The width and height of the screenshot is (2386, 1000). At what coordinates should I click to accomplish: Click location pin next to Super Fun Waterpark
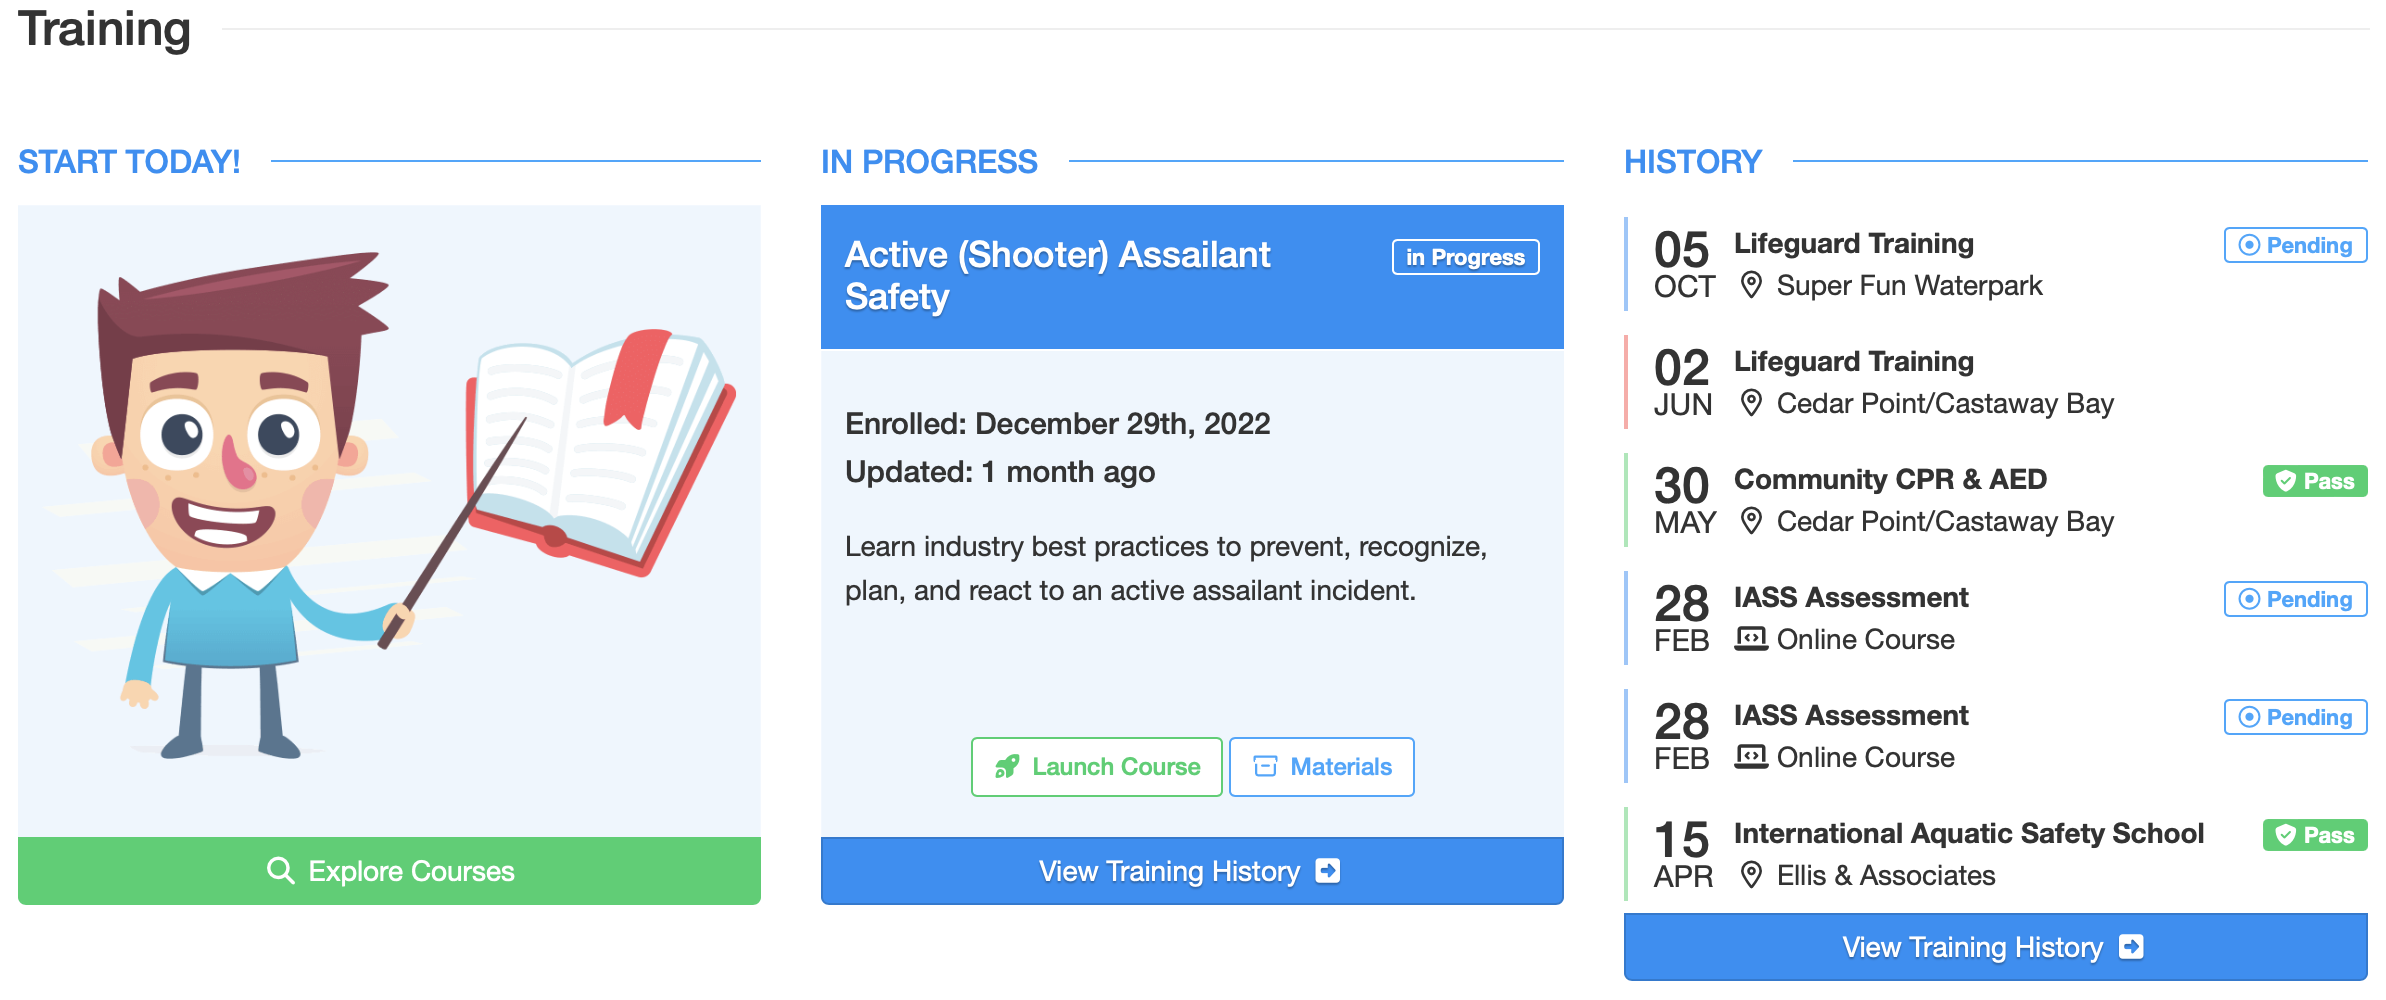(1751, 285)
